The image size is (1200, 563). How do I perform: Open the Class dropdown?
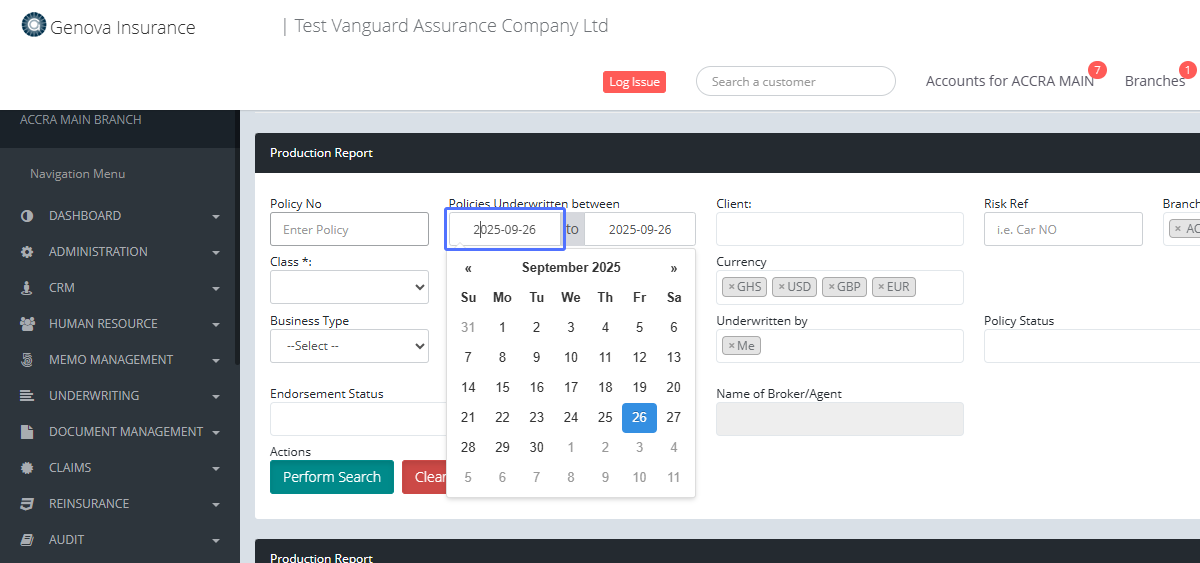pos(349,287)
